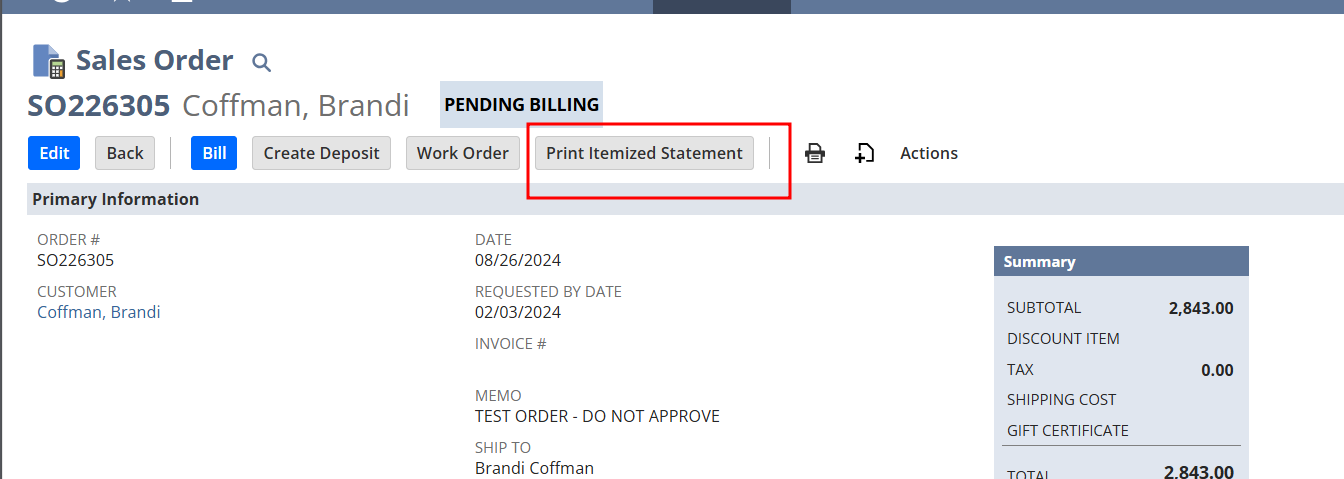The image size is (1344, 479).
Task: Open customer link Coffman, Brandi
Action: click(99, 312)
